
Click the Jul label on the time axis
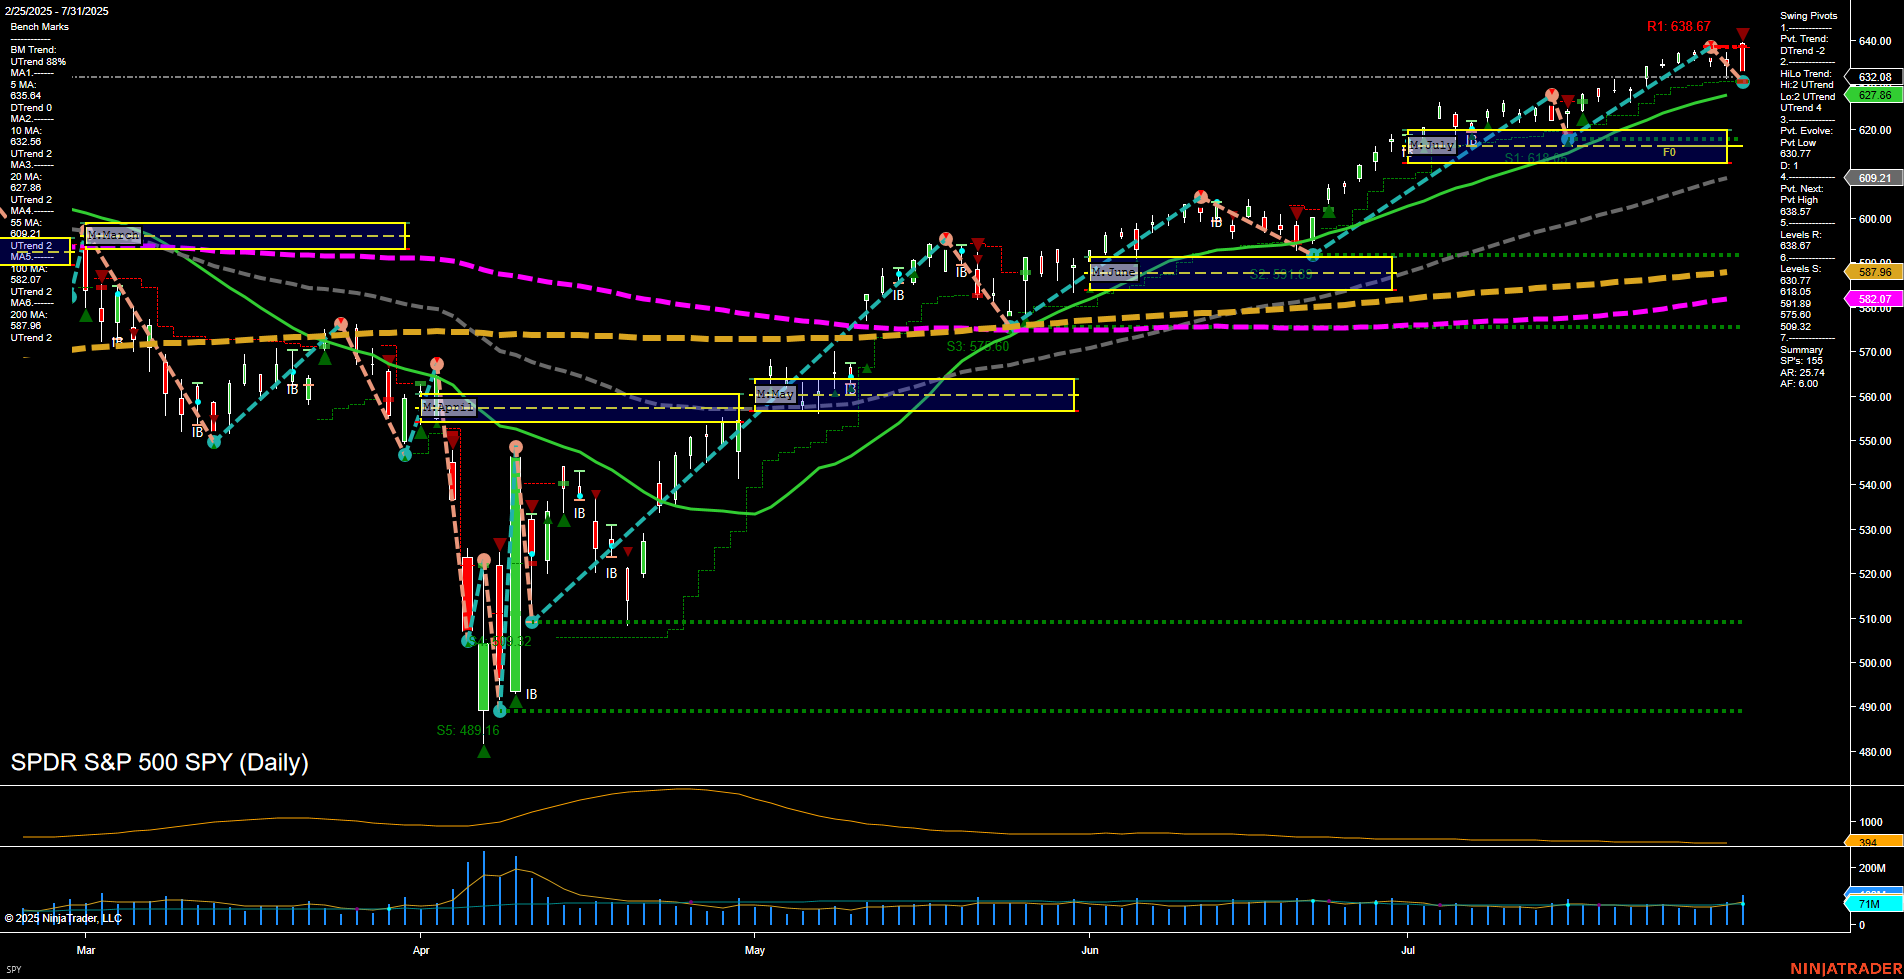click(x=1408, y=950)
